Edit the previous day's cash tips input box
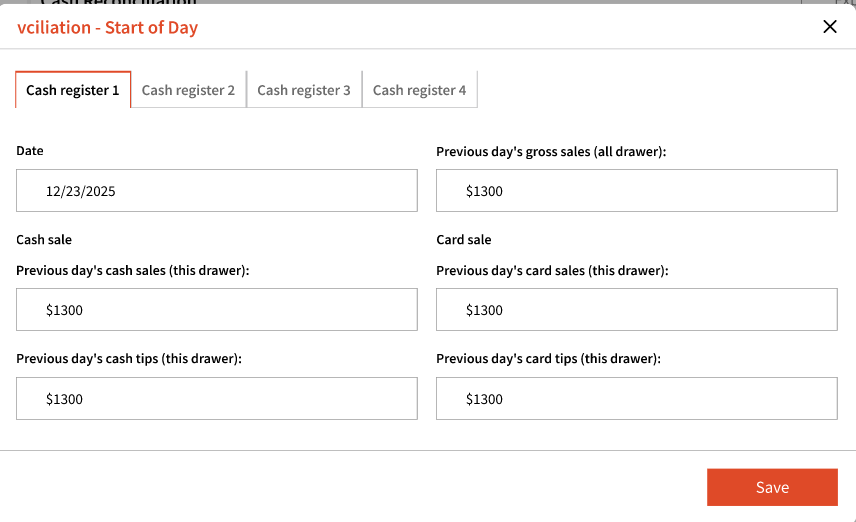The width and height of the screenshot is (856, 522). [x=216, y=399]
